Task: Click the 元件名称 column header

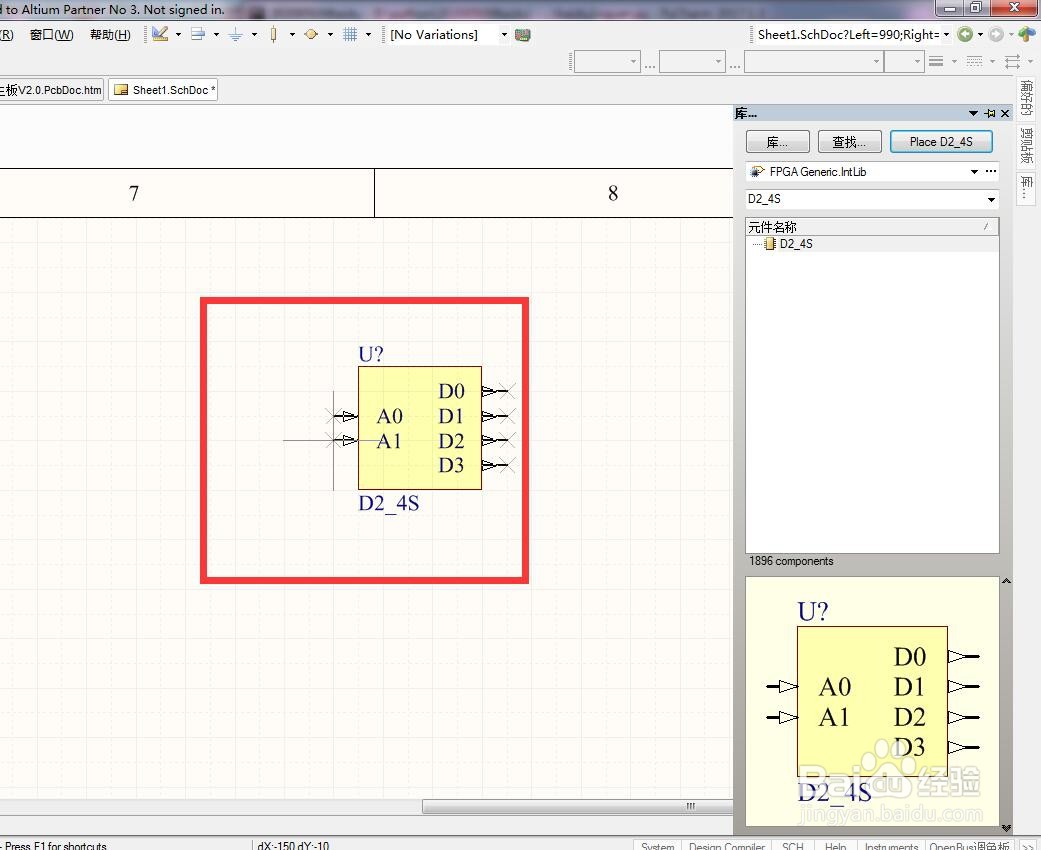Action: click(872, 227)
